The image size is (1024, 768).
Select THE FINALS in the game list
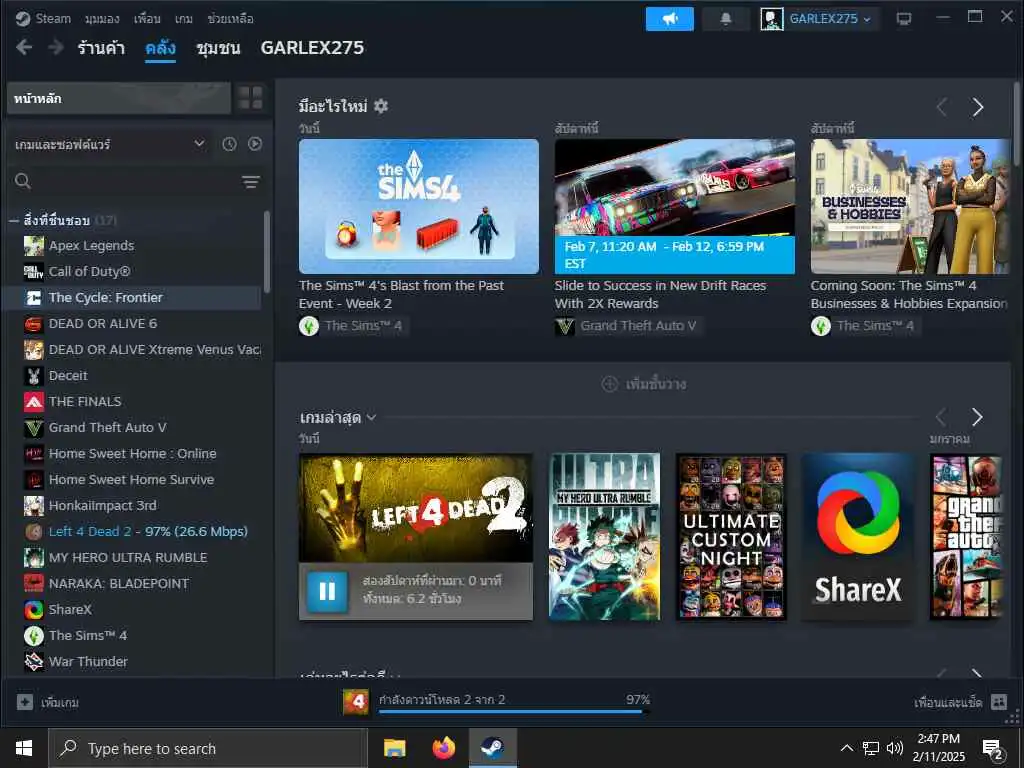pos(133,402)
